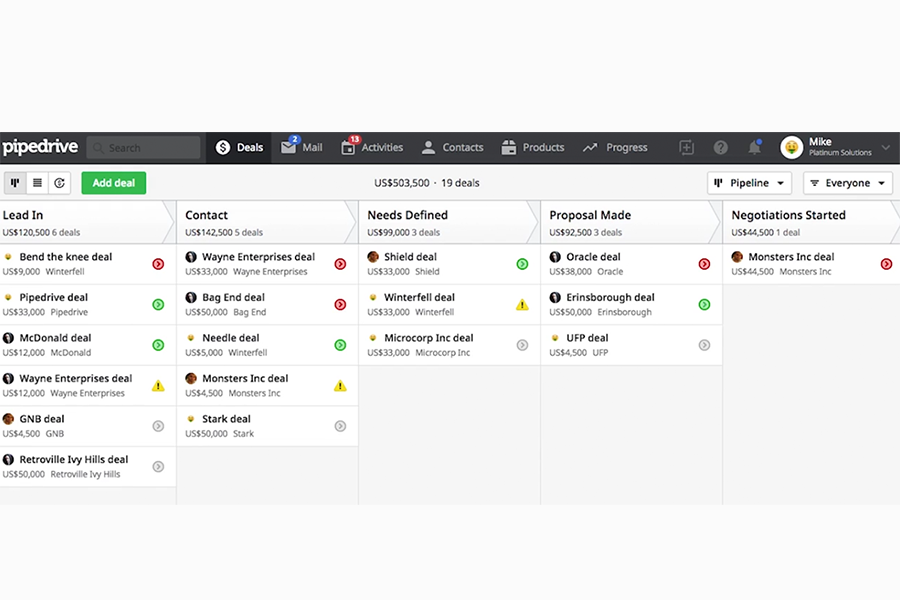Select the Needs Defined stage header
Viewport: 900px width, 600px height.
(449, 222)
